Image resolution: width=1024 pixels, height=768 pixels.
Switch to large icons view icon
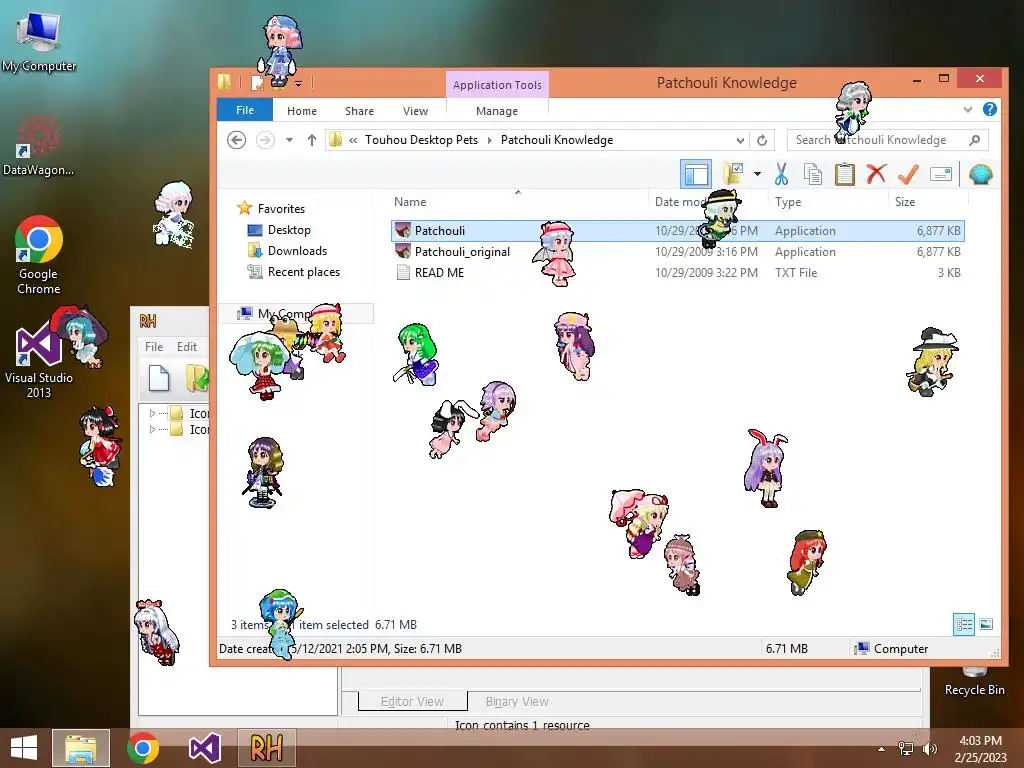(986, 624)
